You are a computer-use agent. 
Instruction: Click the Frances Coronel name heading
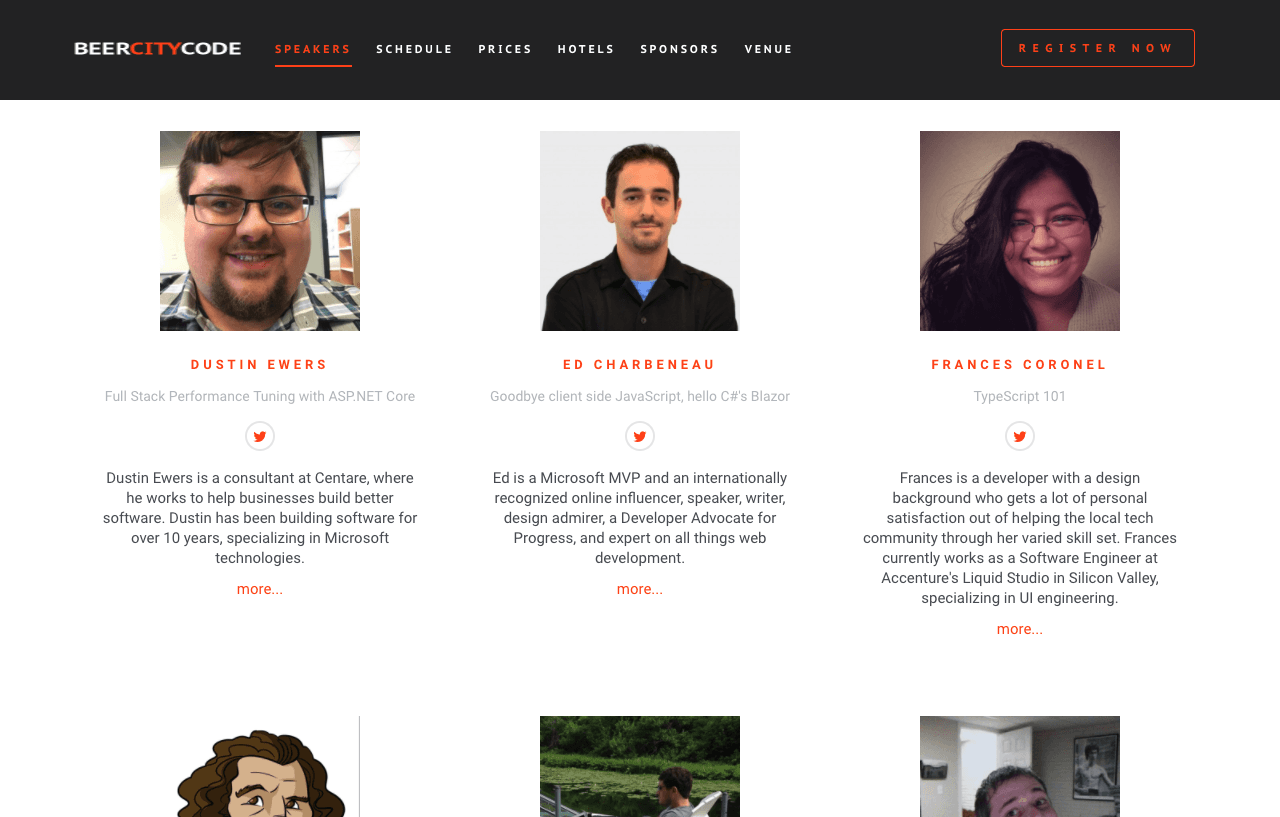pyautogui.click(x=1020, y=365)
